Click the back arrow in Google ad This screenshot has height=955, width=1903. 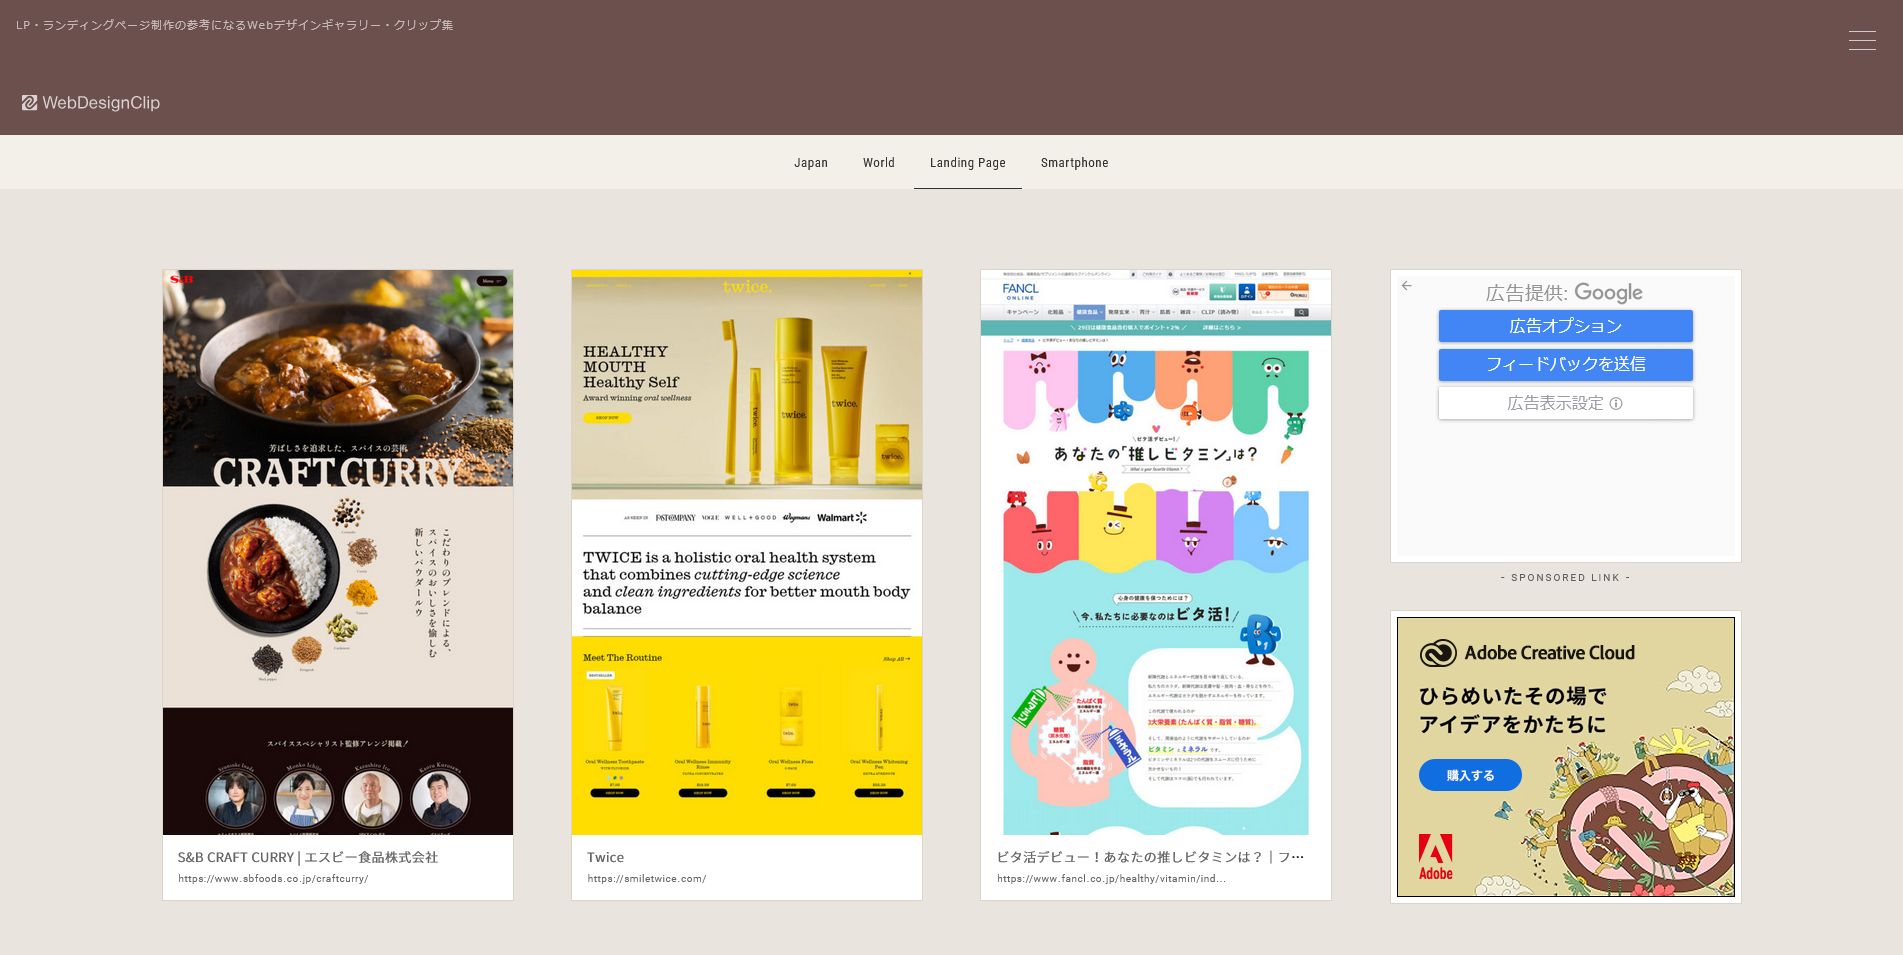[x=1406, y=286]
